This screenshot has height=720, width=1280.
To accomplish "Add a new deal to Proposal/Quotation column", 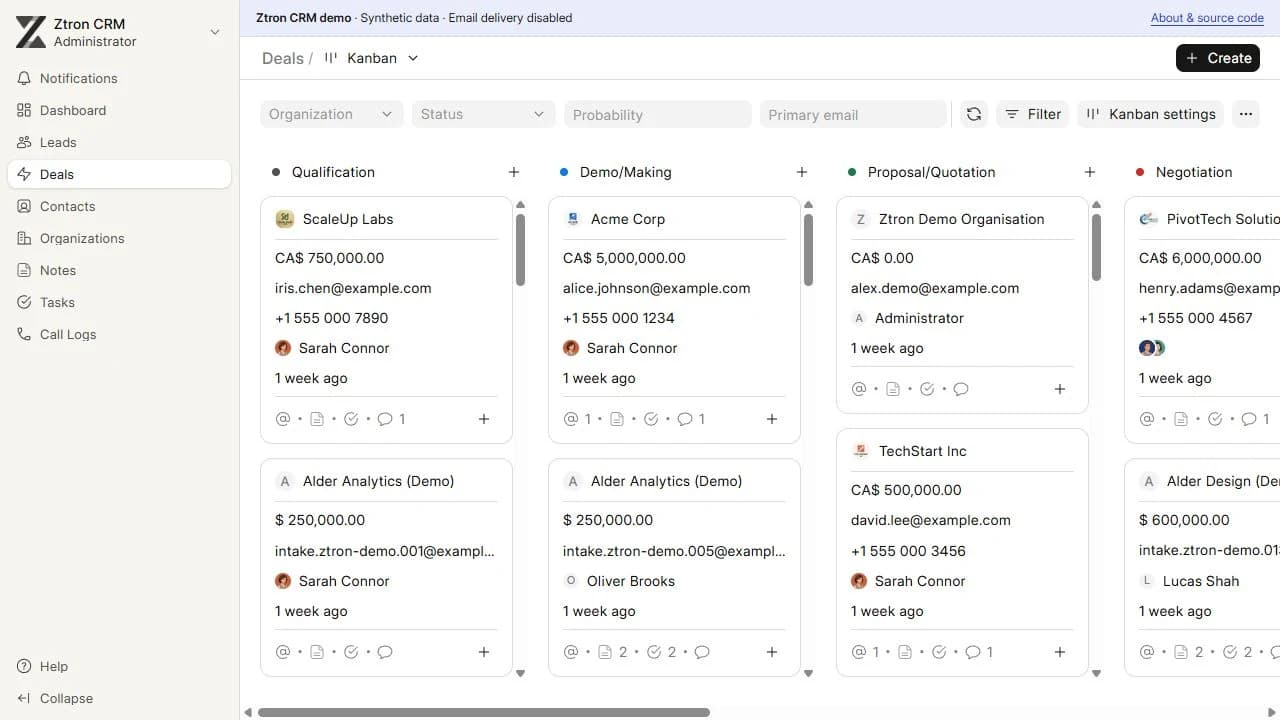I will coord(1090,172).
